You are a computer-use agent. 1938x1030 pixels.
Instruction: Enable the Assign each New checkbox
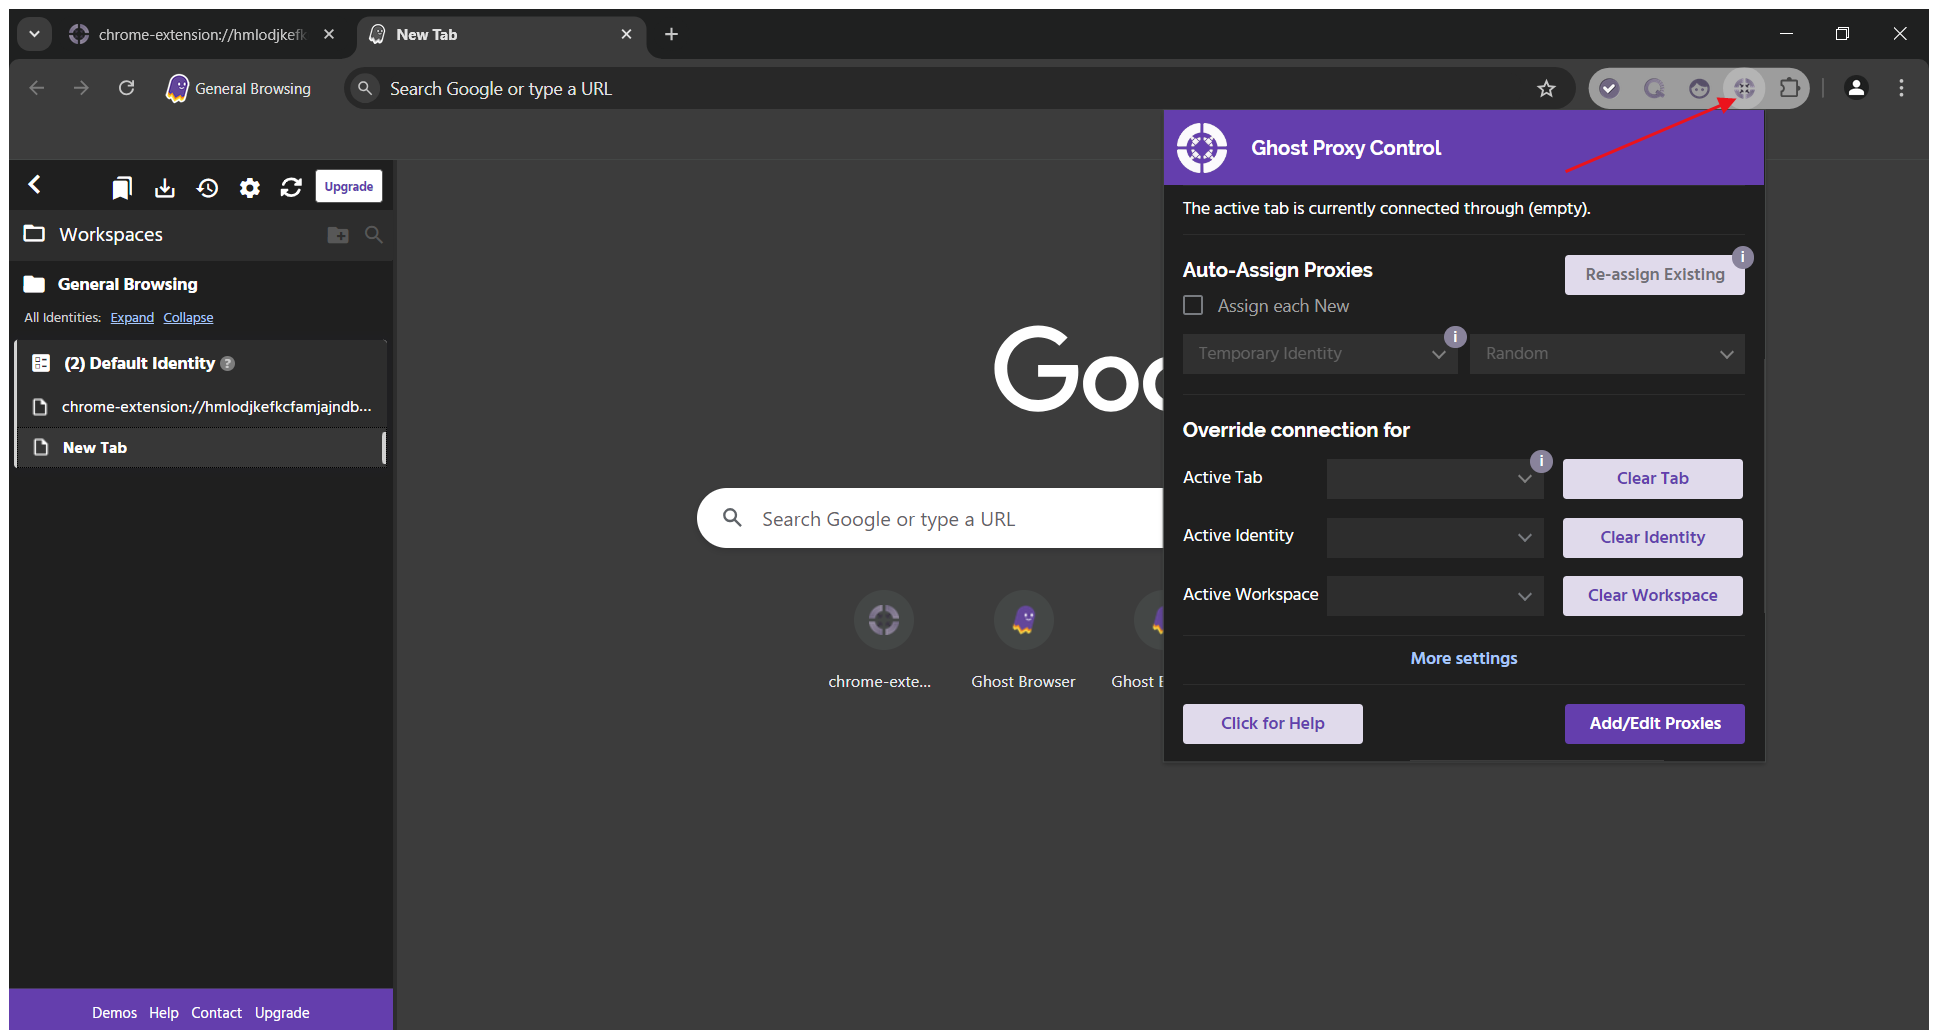click(1193, 305)
